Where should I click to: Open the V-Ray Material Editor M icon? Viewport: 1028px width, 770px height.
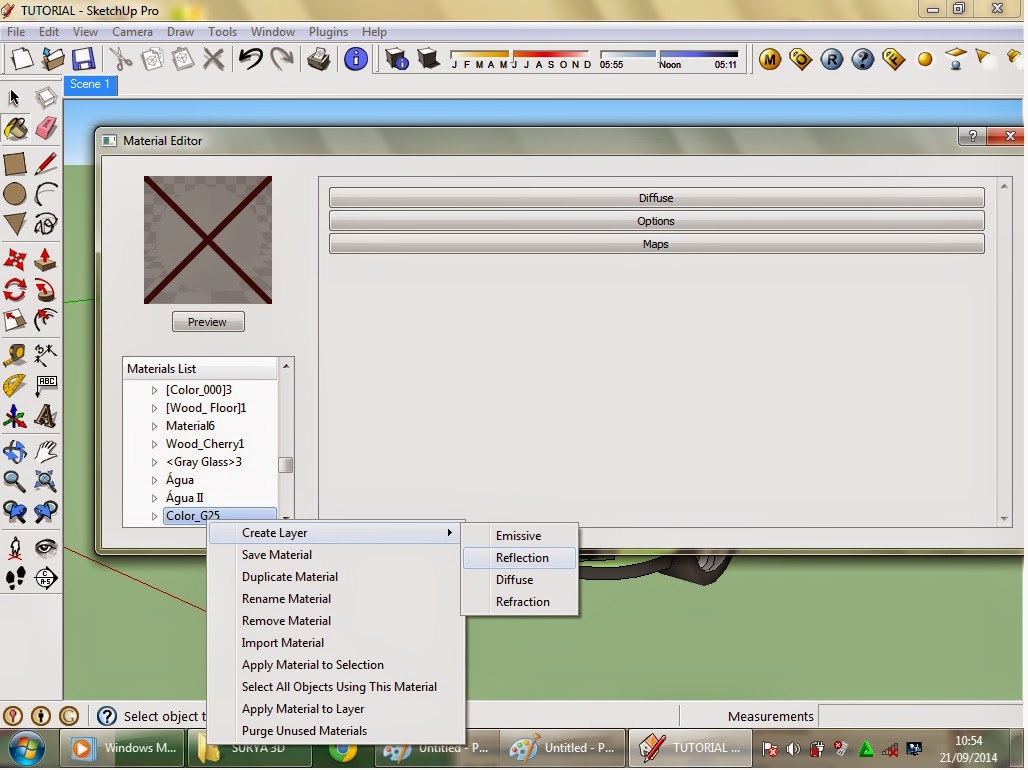pyautogui.click(x=770, y=60)
